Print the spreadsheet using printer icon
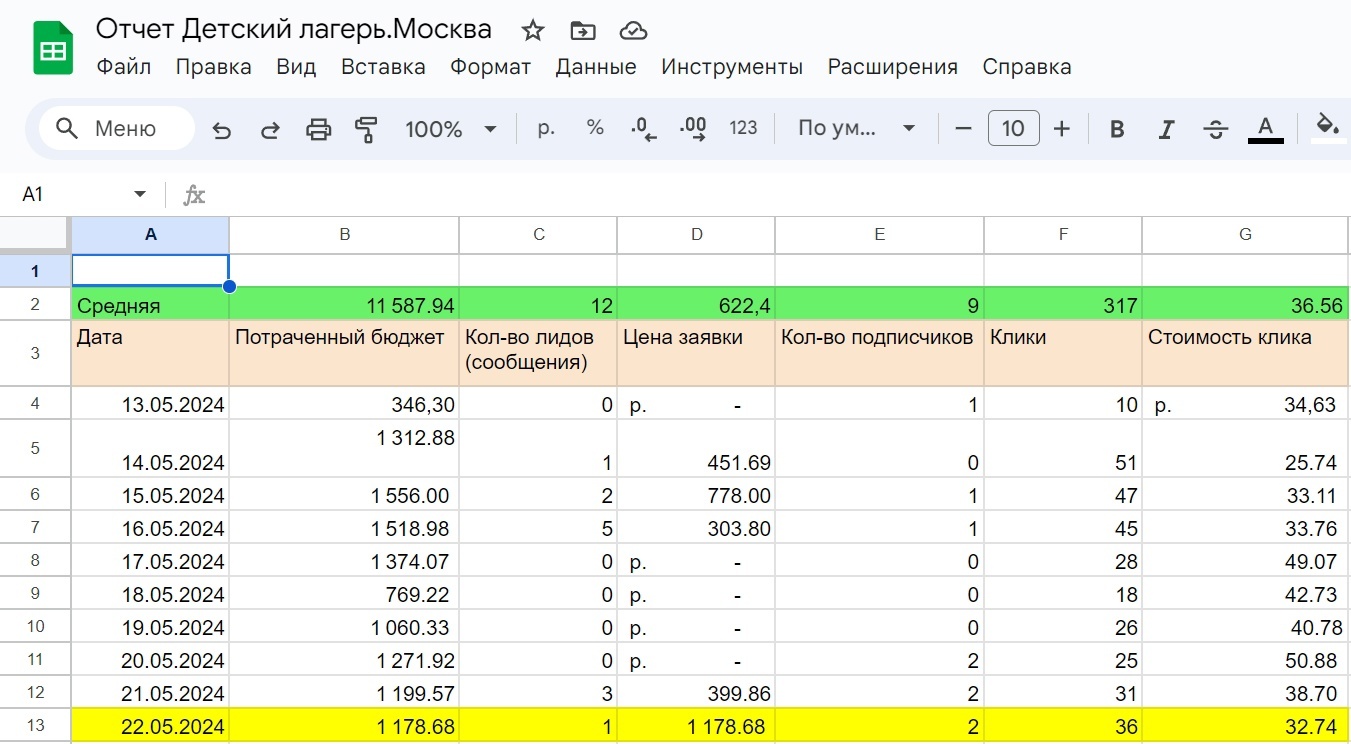Screen dimensions: 1351x744 tap(318, 129)
